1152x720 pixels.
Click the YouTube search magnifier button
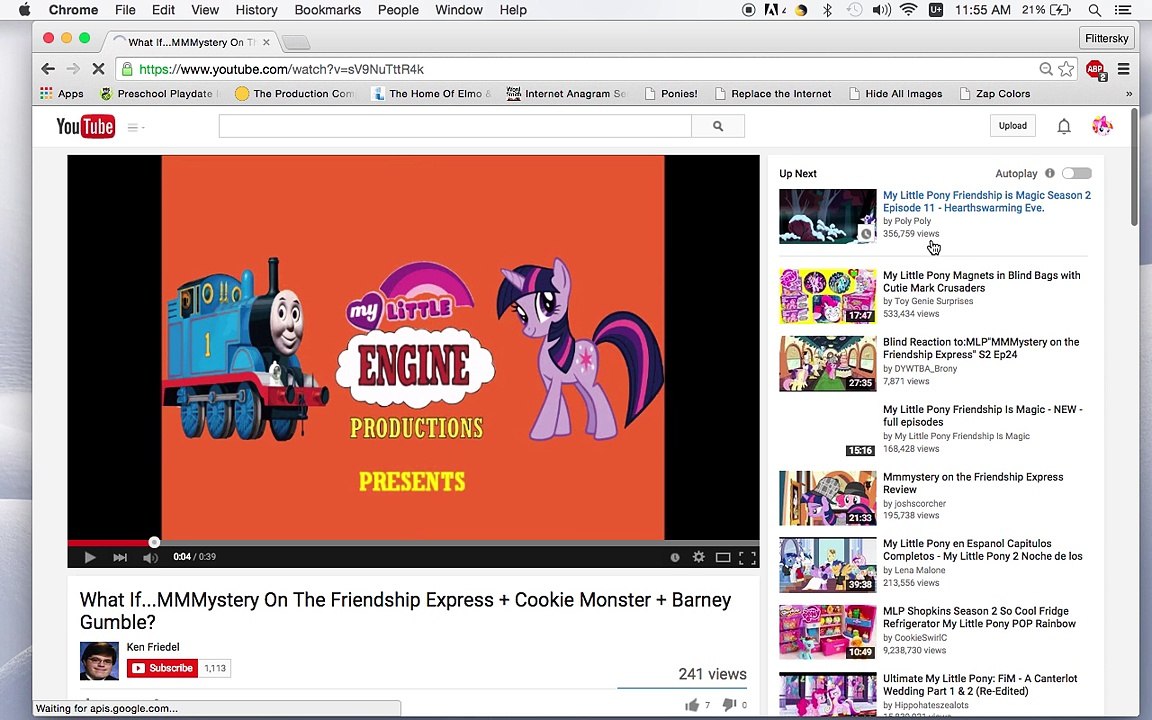[718, 126]
